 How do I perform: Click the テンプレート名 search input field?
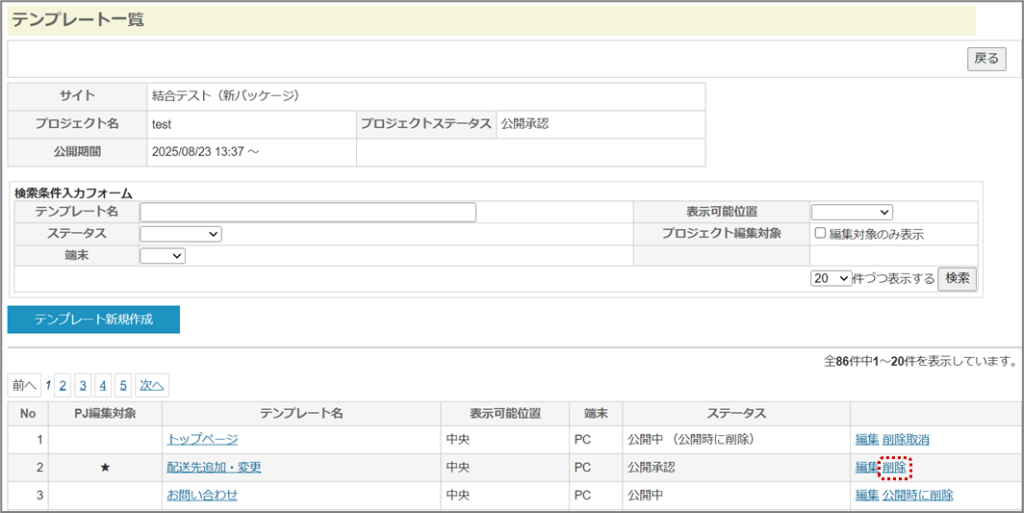tap(308, 212)
